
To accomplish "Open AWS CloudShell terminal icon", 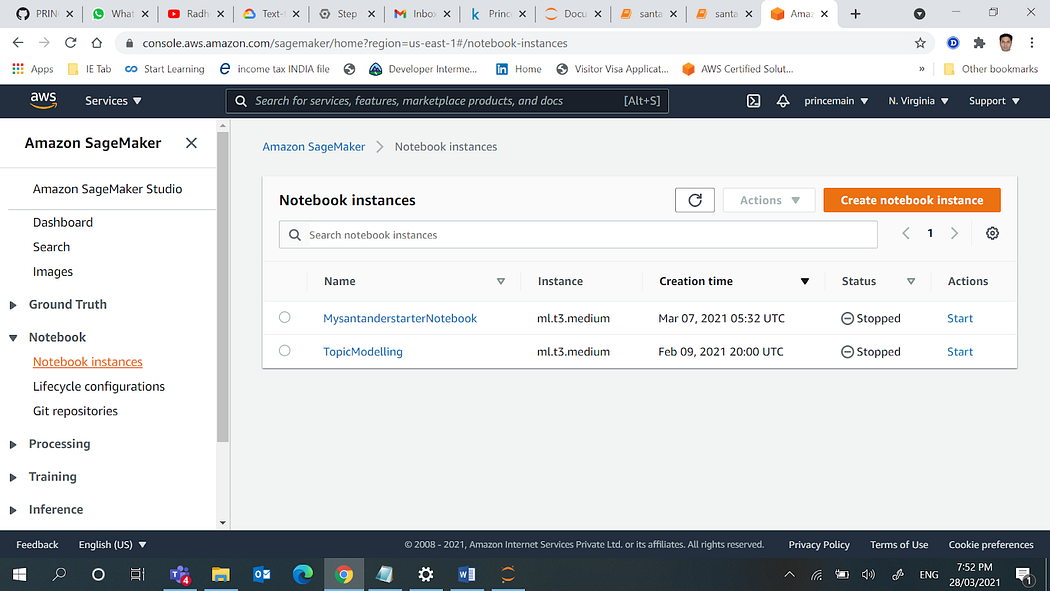I will [753, 101].
